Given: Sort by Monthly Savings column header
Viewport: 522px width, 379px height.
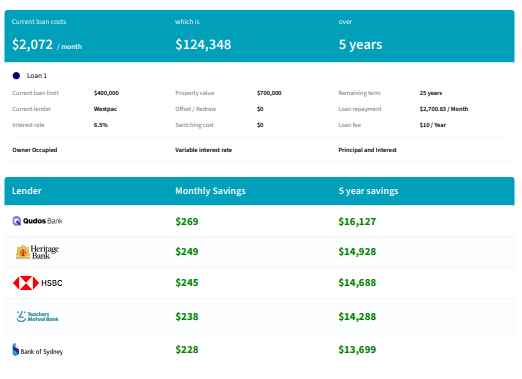Looking at the screenshot, I should [x=210, y=191].
